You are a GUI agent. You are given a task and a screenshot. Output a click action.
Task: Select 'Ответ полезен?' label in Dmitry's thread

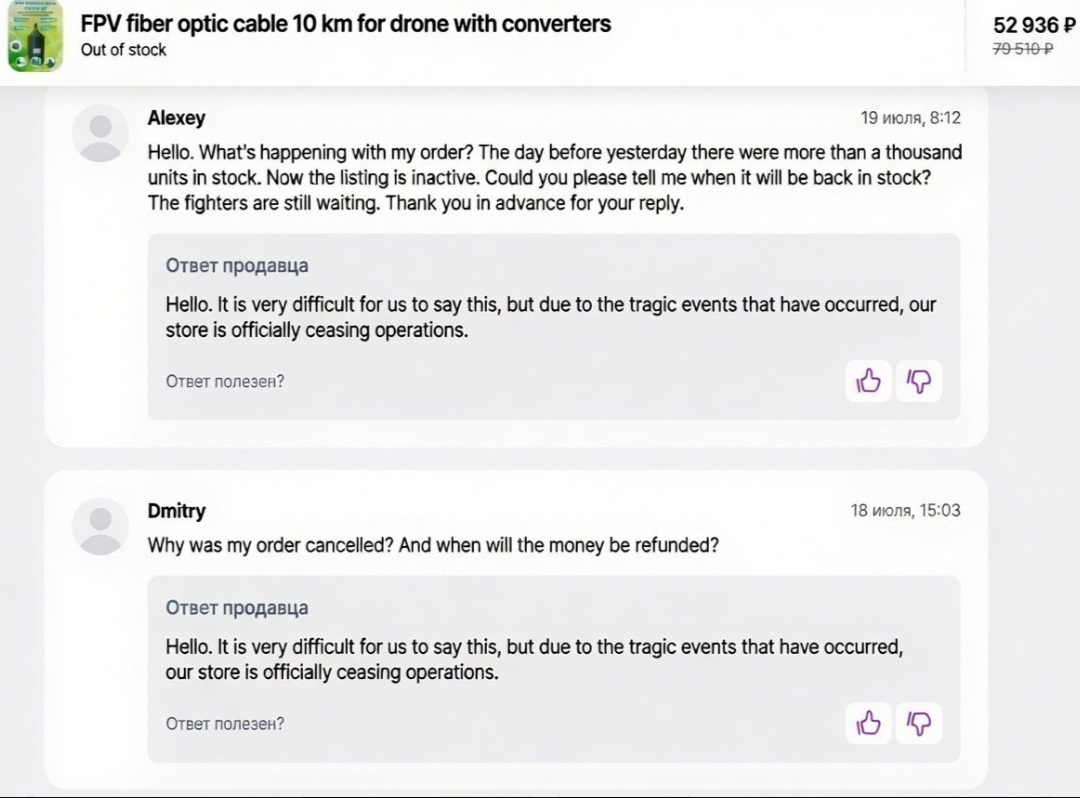point(225,724)
